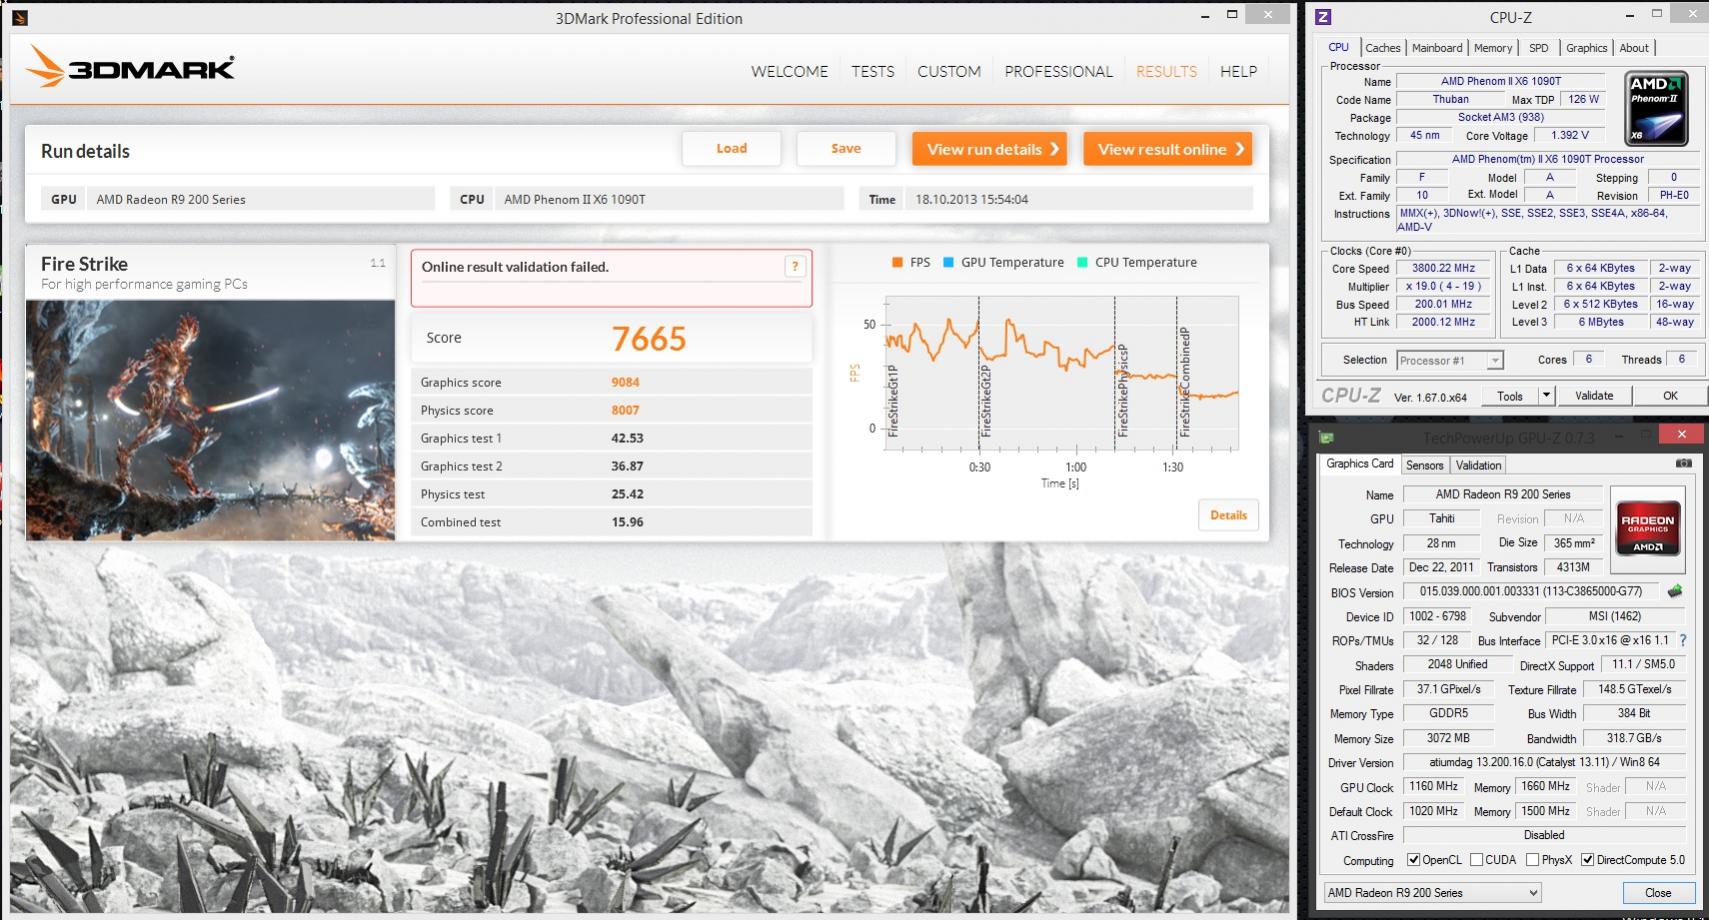Click the CPU-Z title bar icon
Image resolution: width=1709 pixels, height=920 pixels.
click(1323, 16)
